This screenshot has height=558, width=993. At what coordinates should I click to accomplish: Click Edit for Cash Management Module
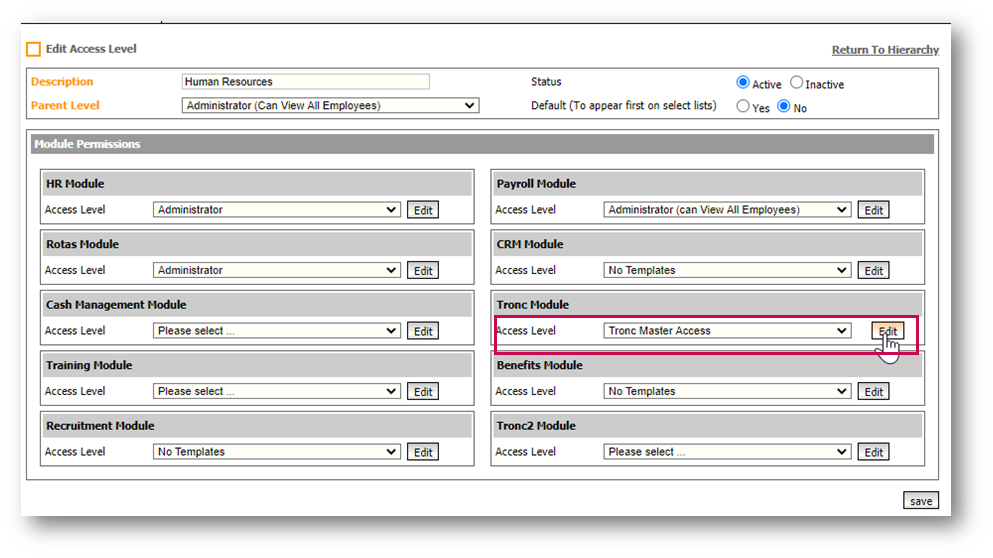(423, 331)
